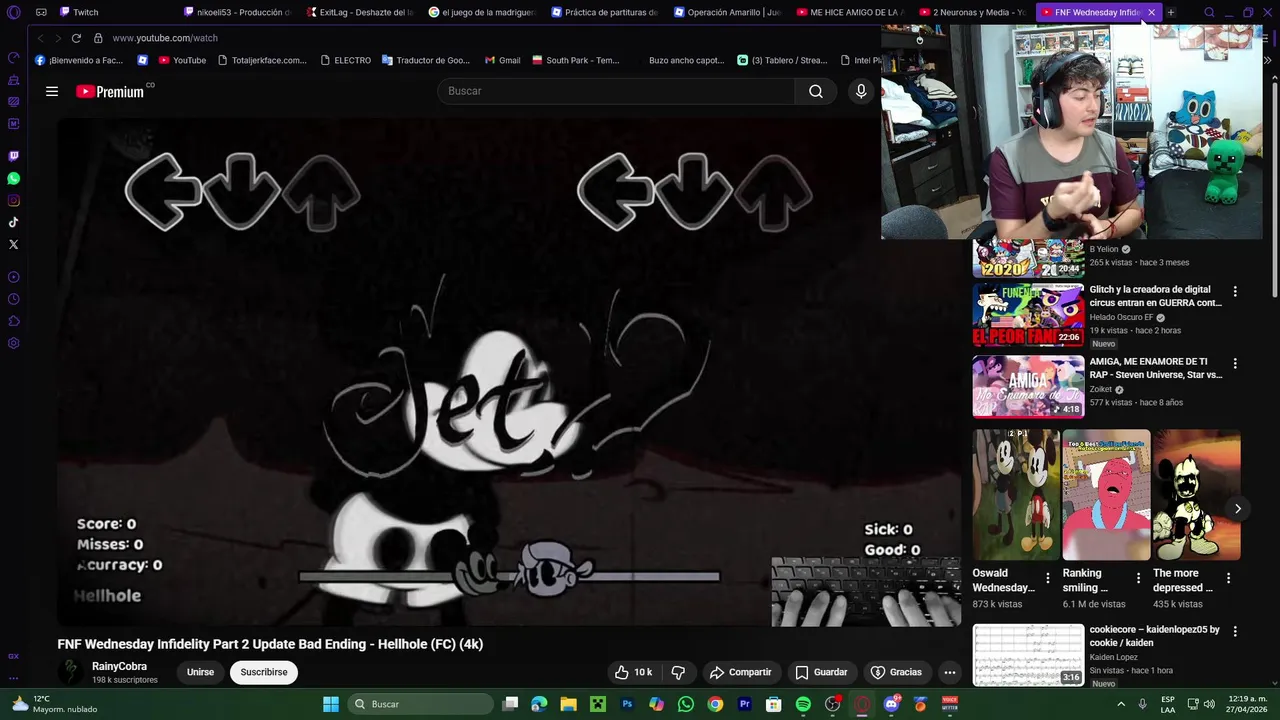Open RainyCobra channel avatar

click(70, 672)
